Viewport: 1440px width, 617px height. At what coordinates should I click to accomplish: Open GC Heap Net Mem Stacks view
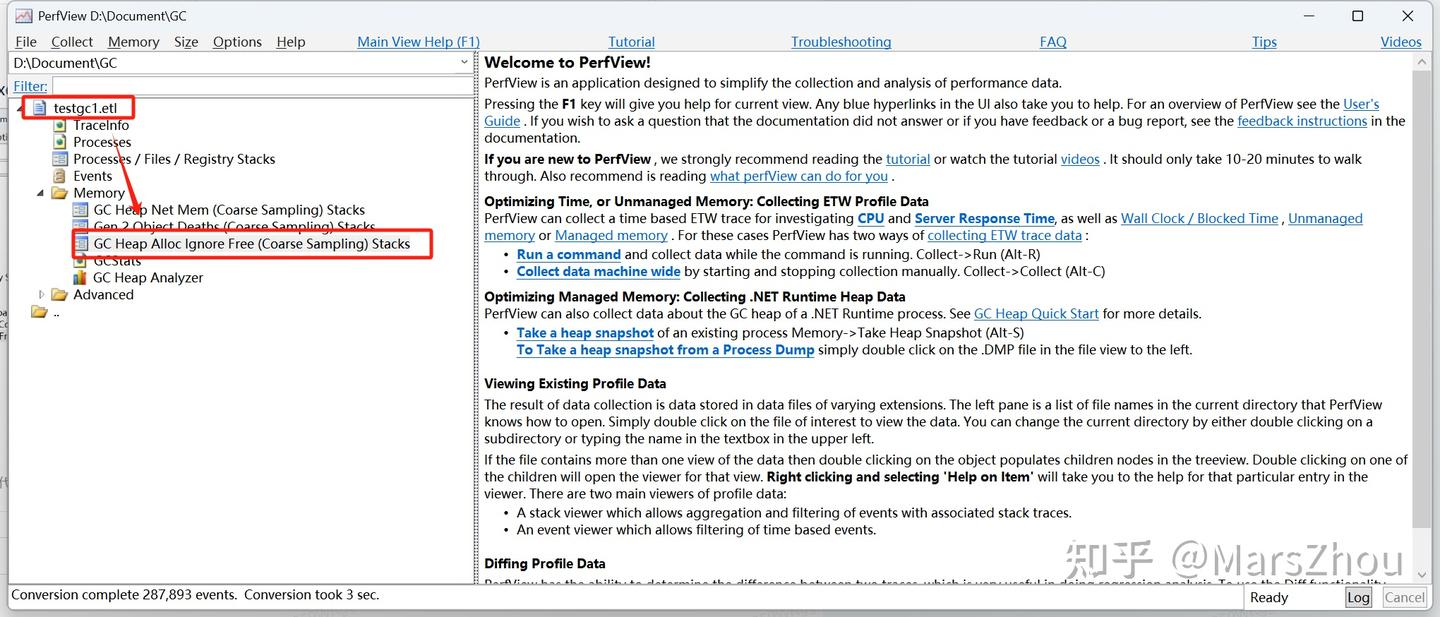[x=78, y=209]
